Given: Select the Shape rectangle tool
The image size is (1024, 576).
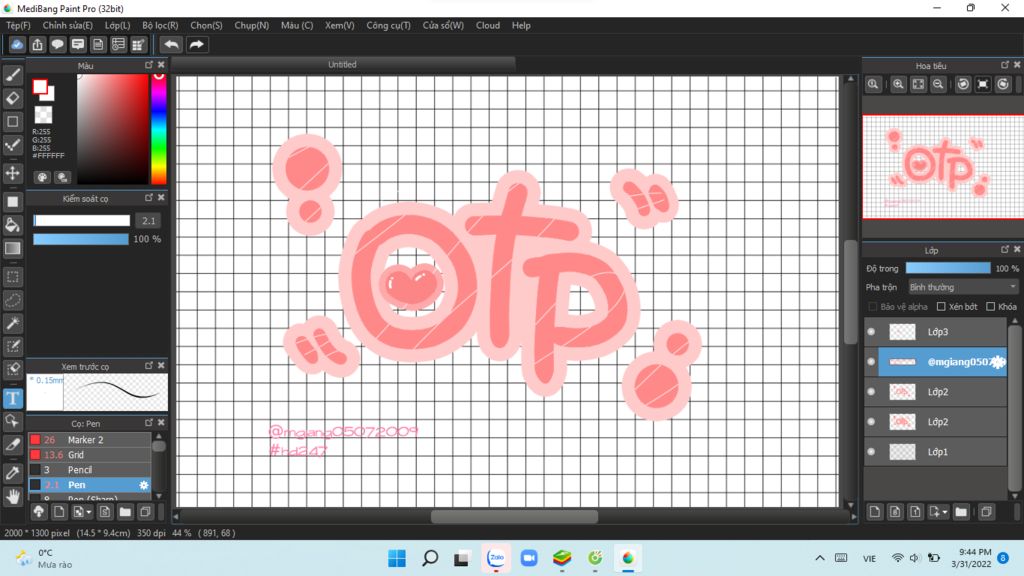Looking at the screenshot, I should point(12,121).
